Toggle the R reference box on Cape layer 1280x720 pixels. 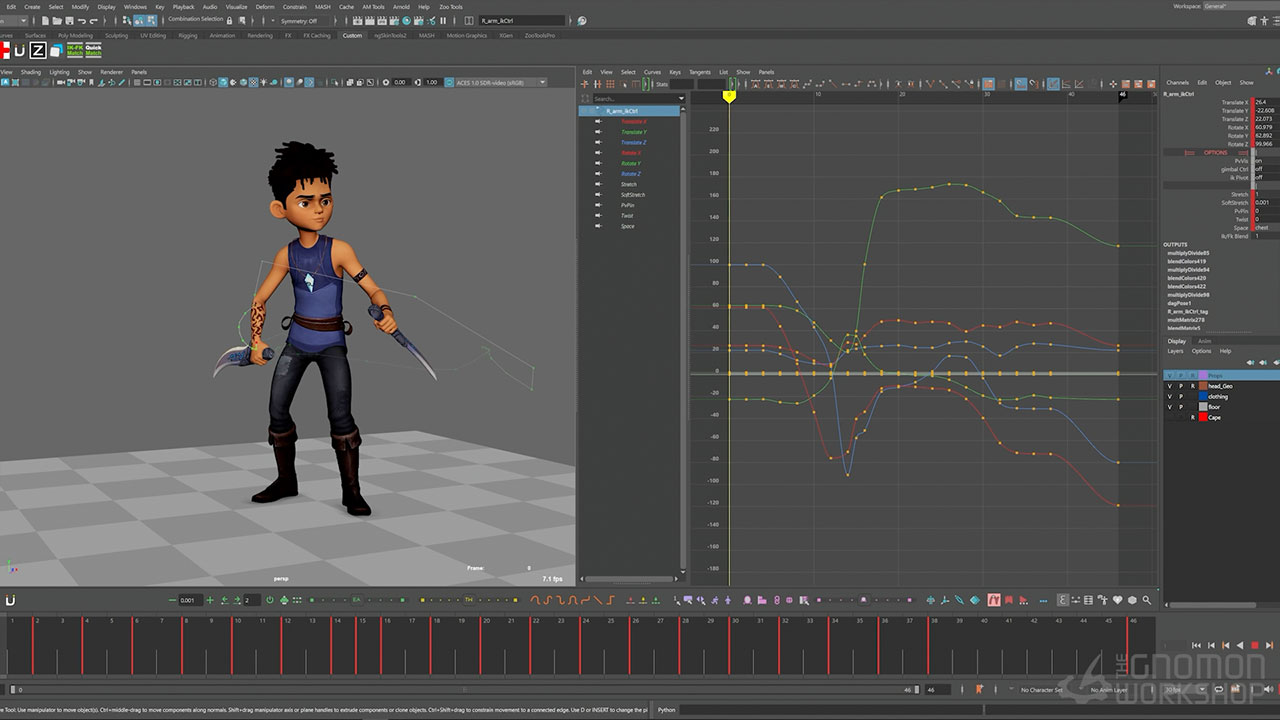point(1192,417)
